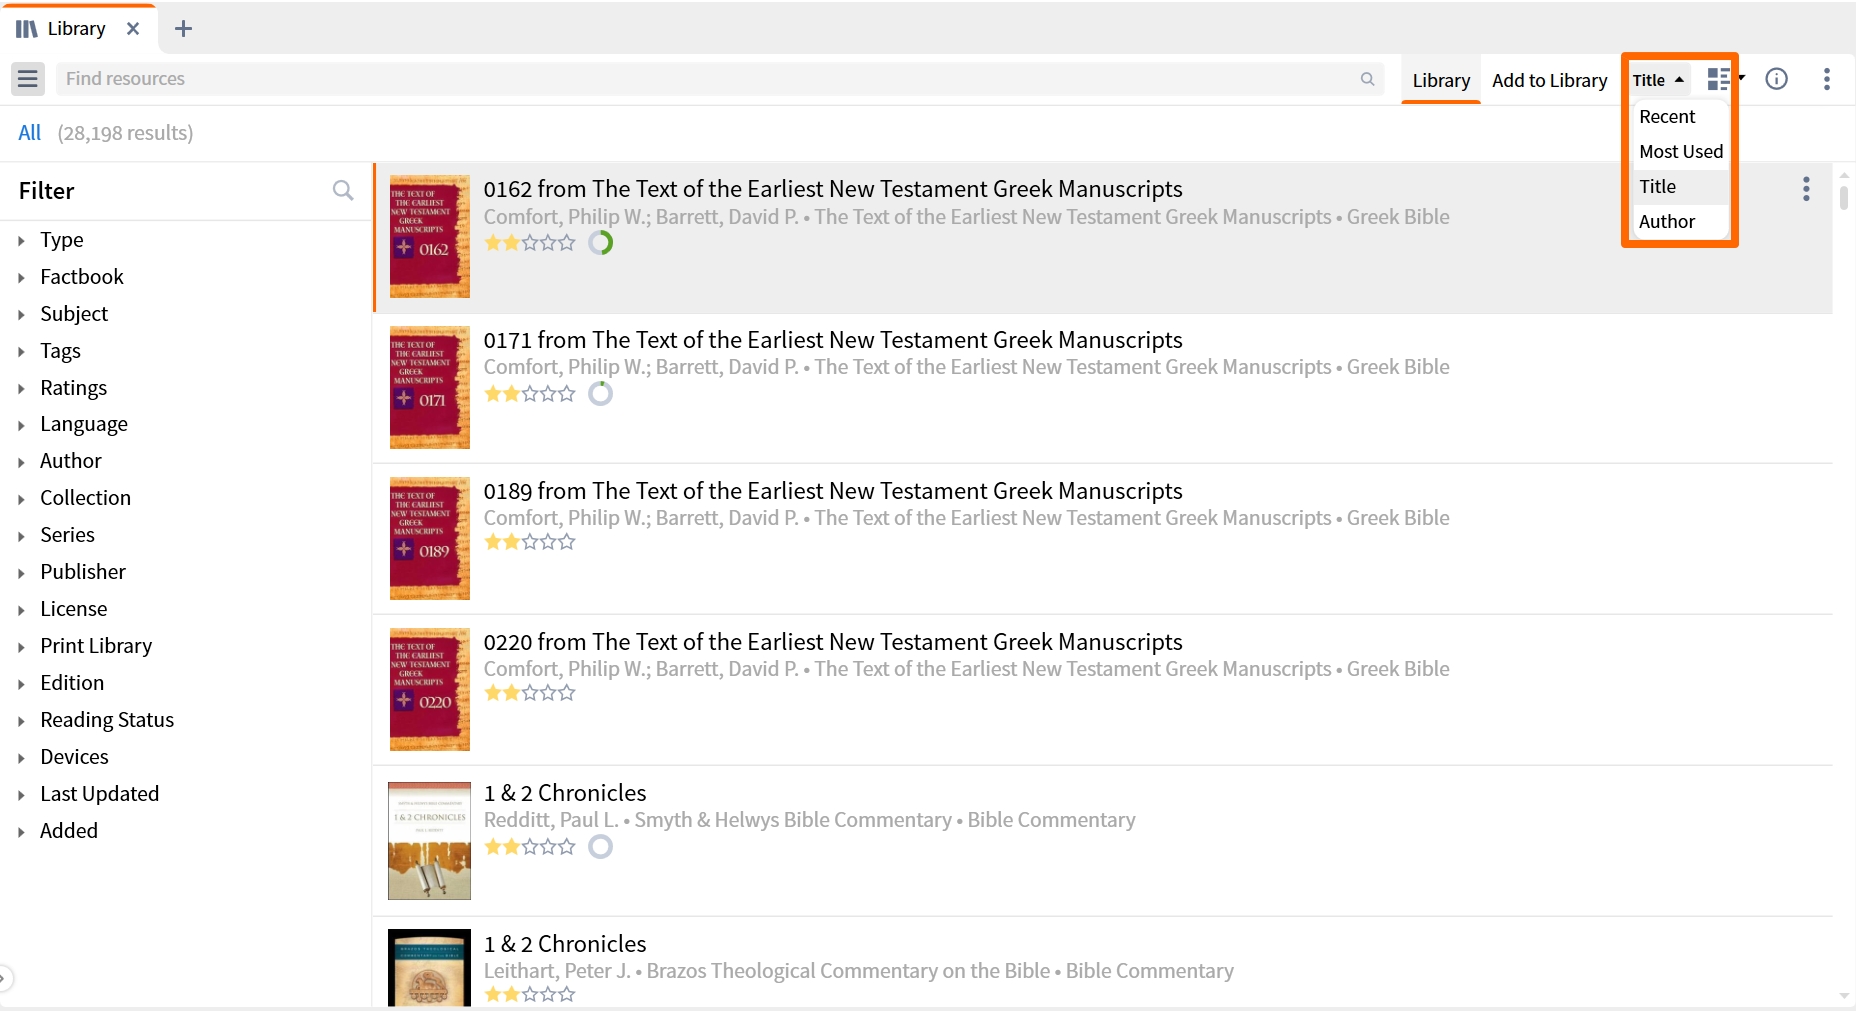The height and width of the screenshot is (1011, 1856).
Task: Open the 0189 Greek Manuscripts title
Action: [833, 491]
